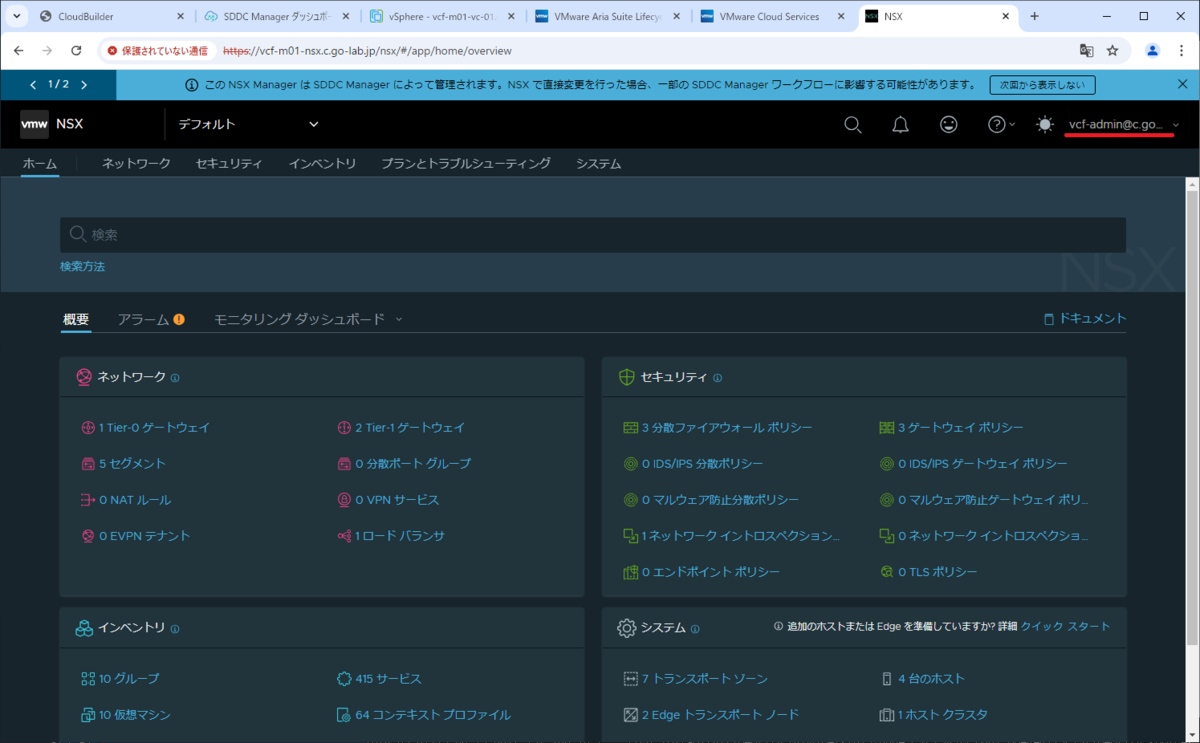Reload the page with refresh icon
The width and height of the screenshot is (1200, 743).
click(76, 50)
